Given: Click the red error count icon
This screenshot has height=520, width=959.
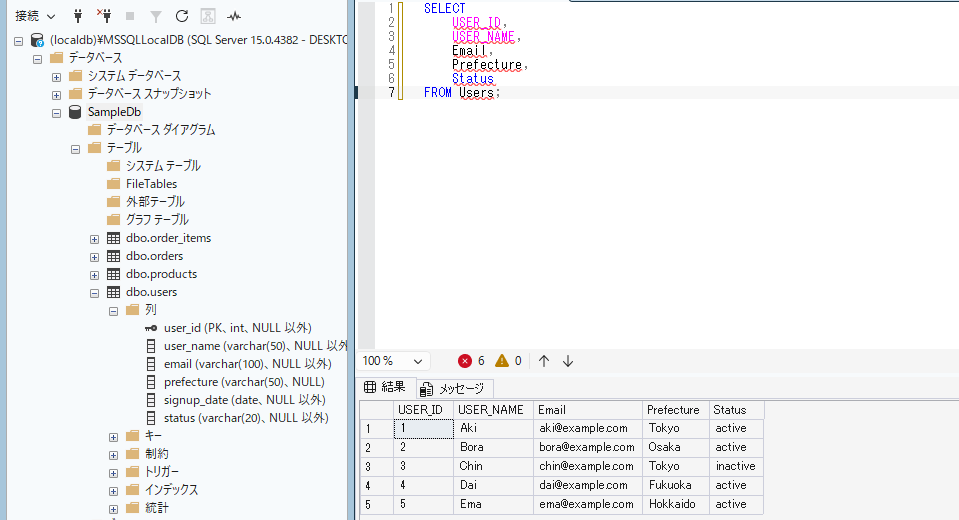Looking at the screenshot, I should tap(465, 361).
